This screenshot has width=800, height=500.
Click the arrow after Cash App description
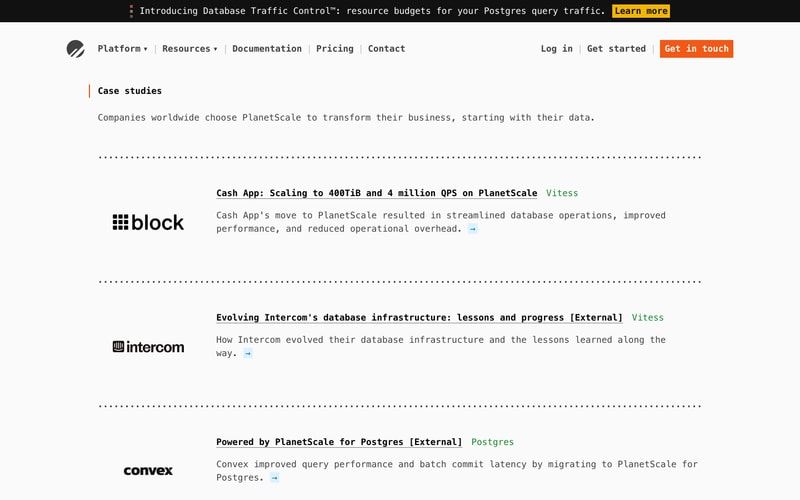[473, 229]
